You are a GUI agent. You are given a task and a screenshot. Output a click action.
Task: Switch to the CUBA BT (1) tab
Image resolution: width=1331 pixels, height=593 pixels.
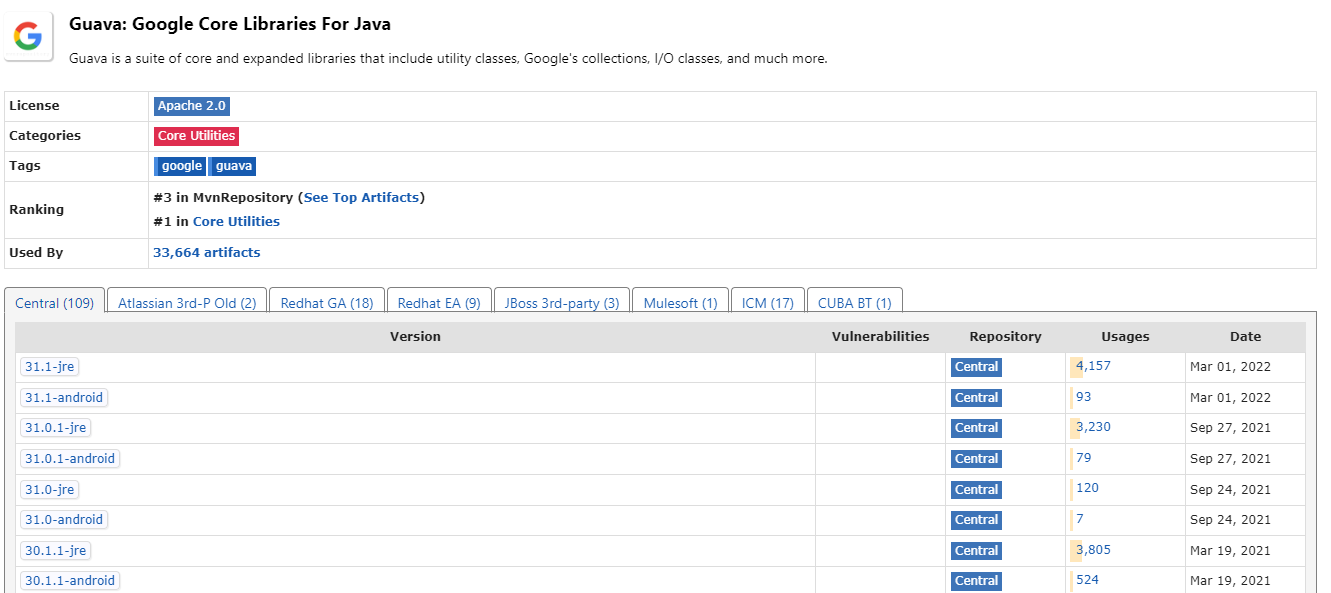point(855,303)
